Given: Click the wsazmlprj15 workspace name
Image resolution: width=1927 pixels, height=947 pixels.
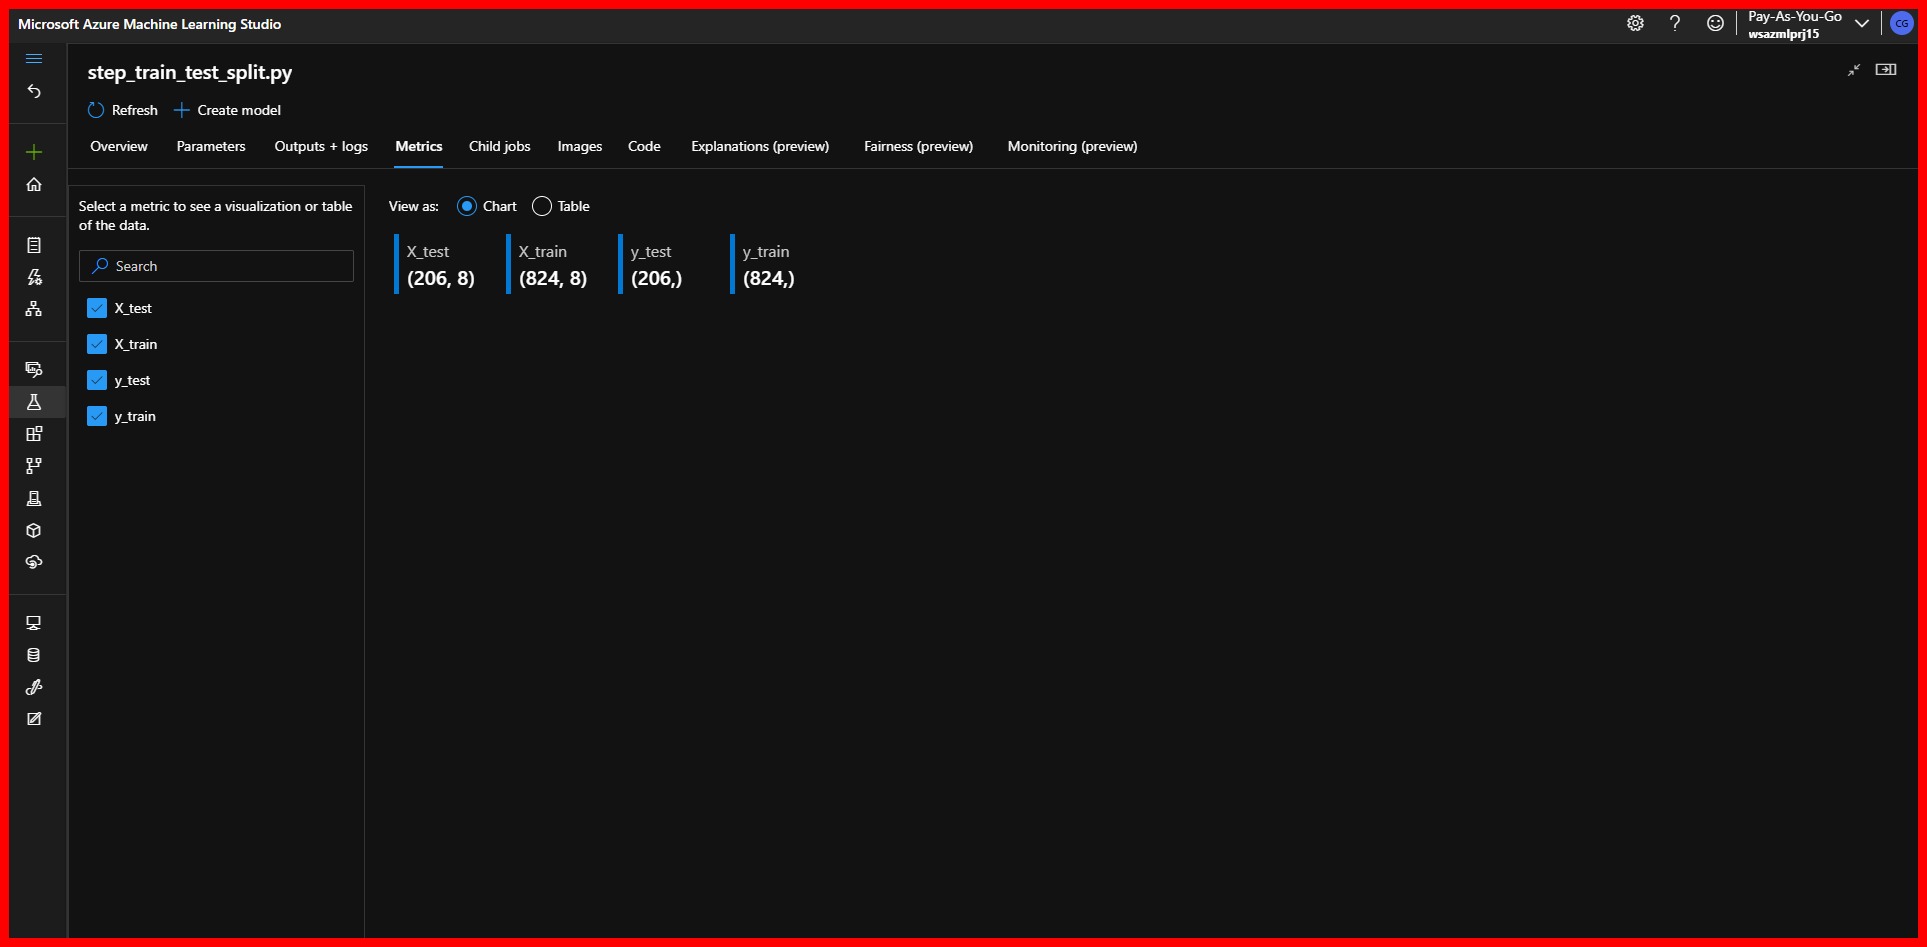Looking at the screenshot, I should [x=1783, y=34].
